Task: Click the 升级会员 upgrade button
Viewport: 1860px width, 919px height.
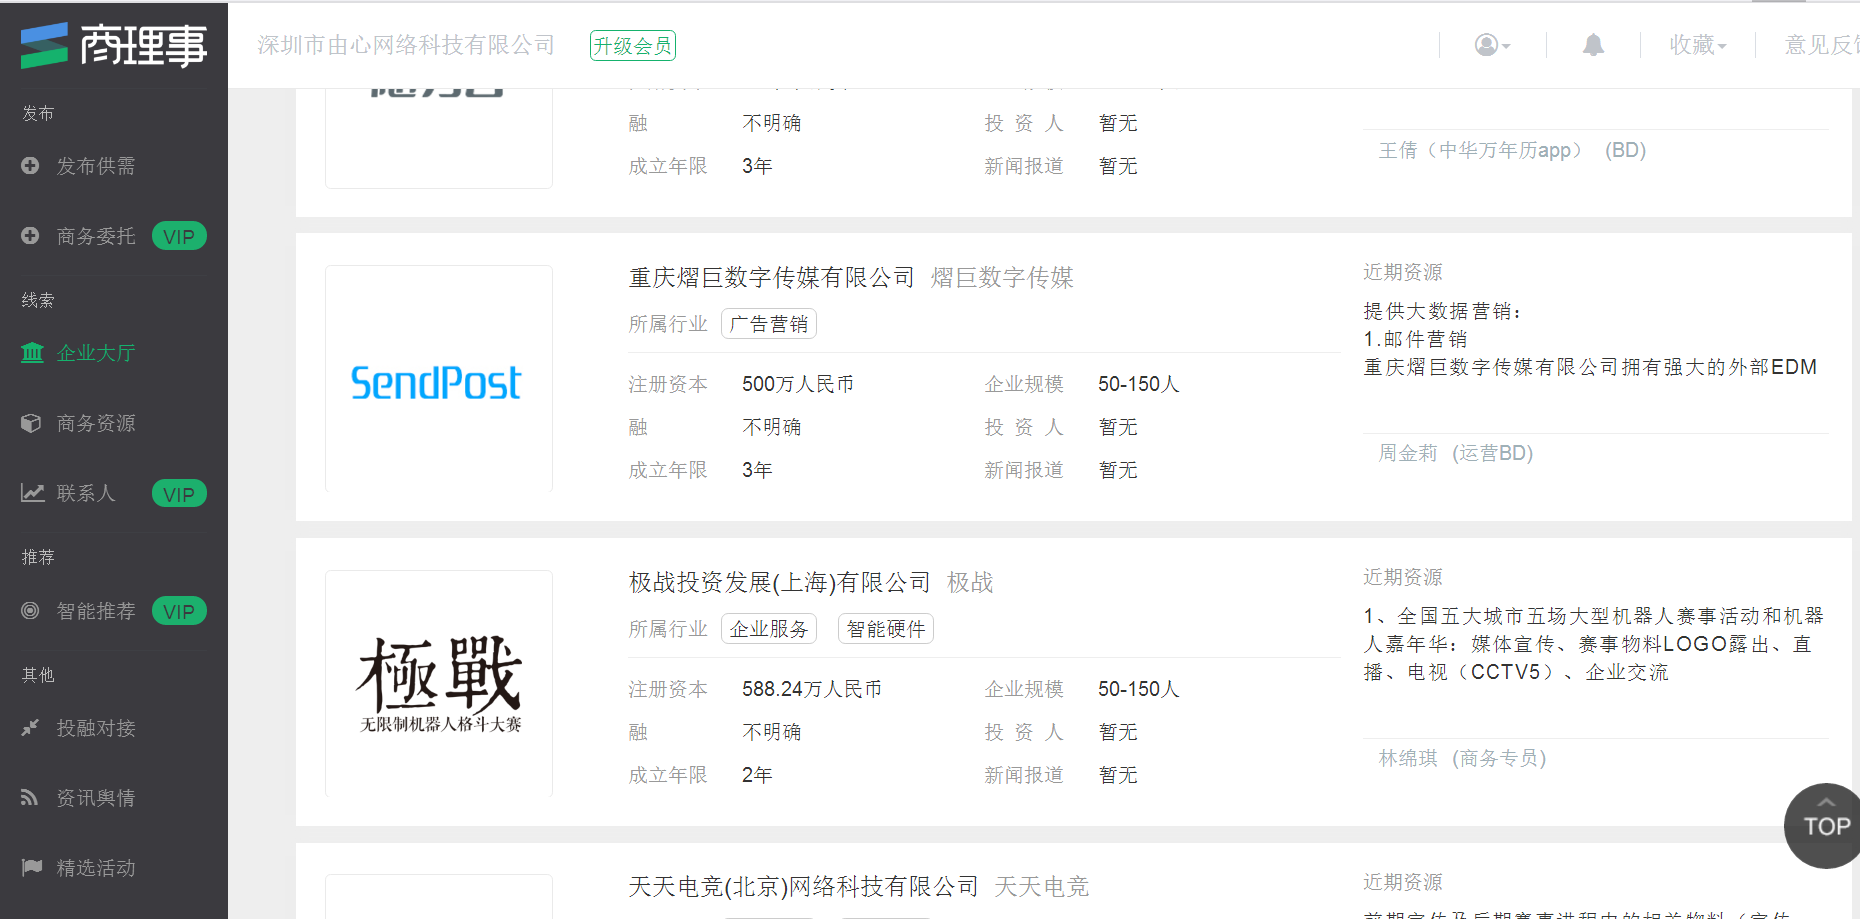Action: [633, 46]
